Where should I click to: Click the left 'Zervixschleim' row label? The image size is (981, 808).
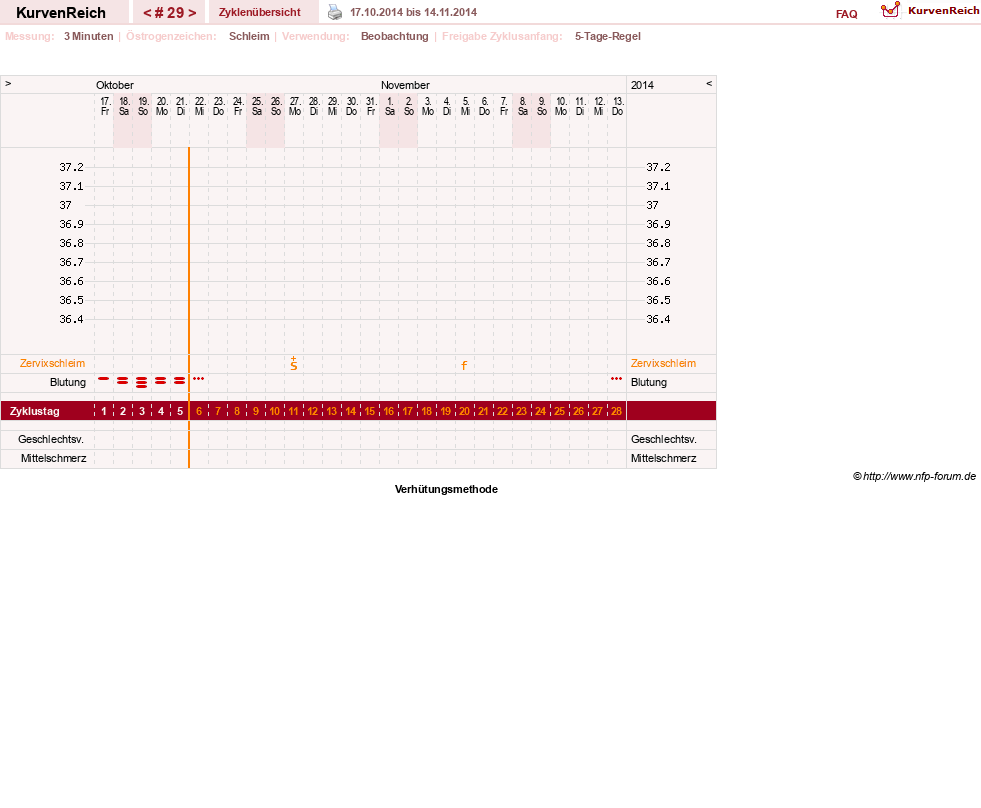(53, 364)
